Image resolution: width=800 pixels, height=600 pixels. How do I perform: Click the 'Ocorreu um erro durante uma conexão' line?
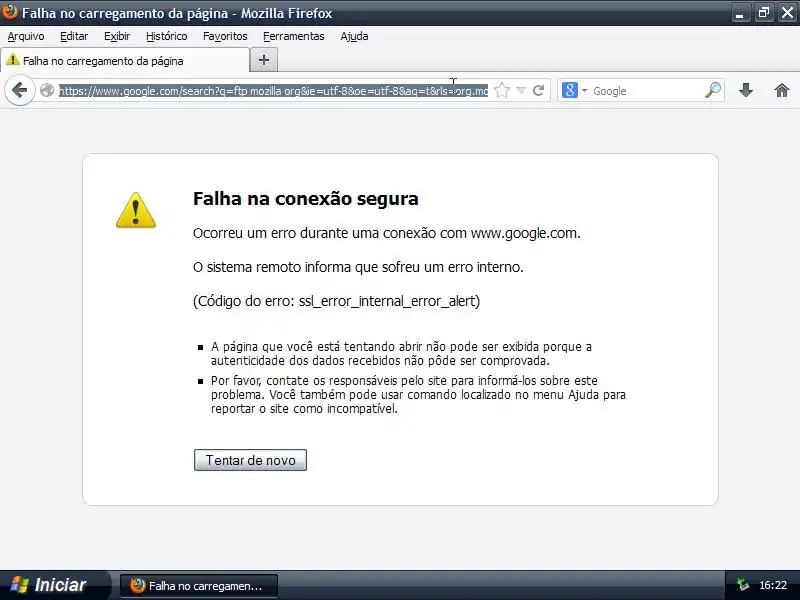point(387,233)
